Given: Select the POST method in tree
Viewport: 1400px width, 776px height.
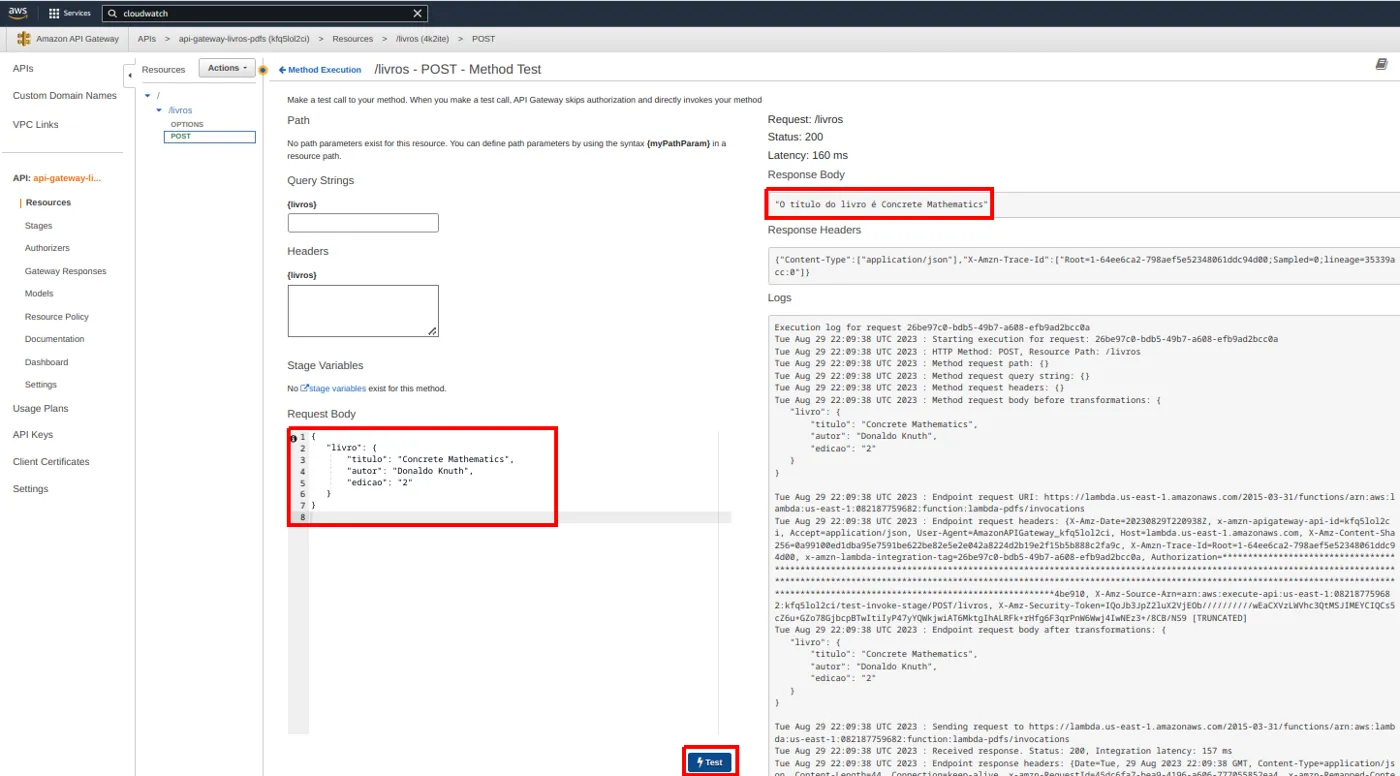Looking at the screenshot, I should pyautogui.click(x=209, y=137).
